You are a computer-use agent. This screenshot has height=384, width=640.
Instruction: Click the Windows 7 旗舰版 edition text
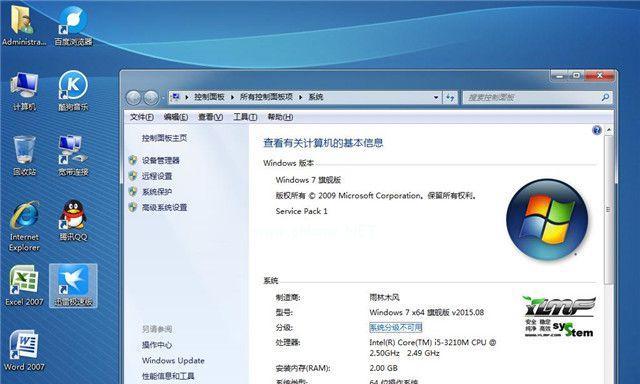click(308, 180)
